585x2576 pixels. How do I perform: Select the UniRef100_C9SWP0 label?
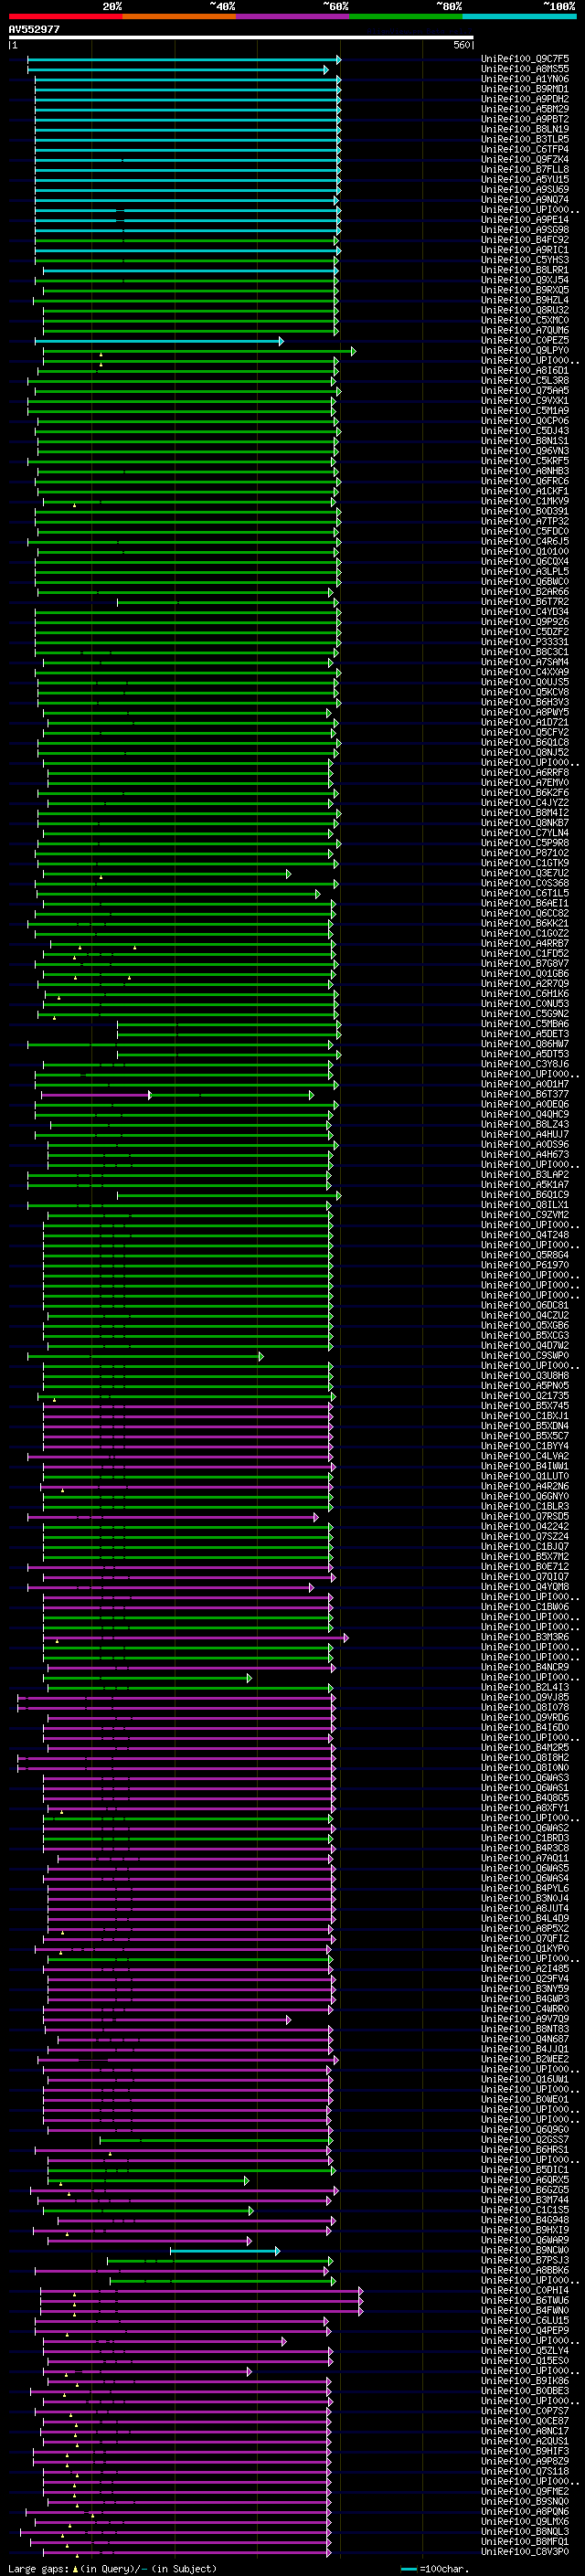click(x=525, y=1355)
